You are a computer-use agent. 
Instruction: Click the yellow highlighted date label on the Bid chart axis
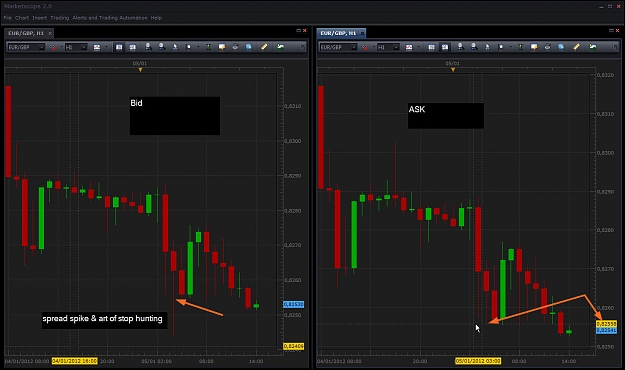pyautogui.click(x=75, y=361)
